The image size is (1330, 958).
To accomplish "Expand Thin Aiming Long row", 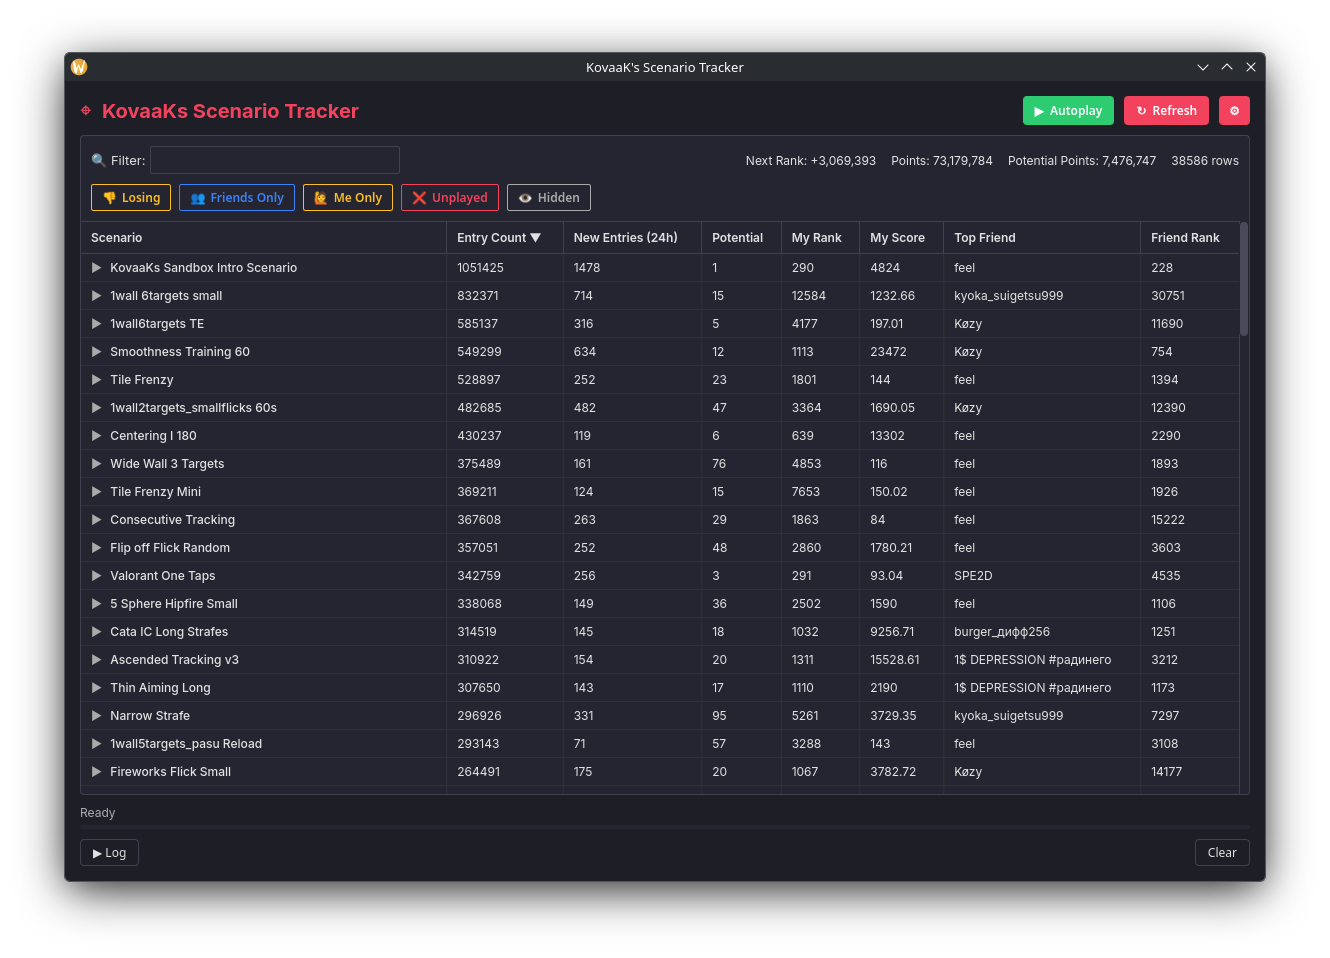I will pyautogui.click(x=97, y=688).
